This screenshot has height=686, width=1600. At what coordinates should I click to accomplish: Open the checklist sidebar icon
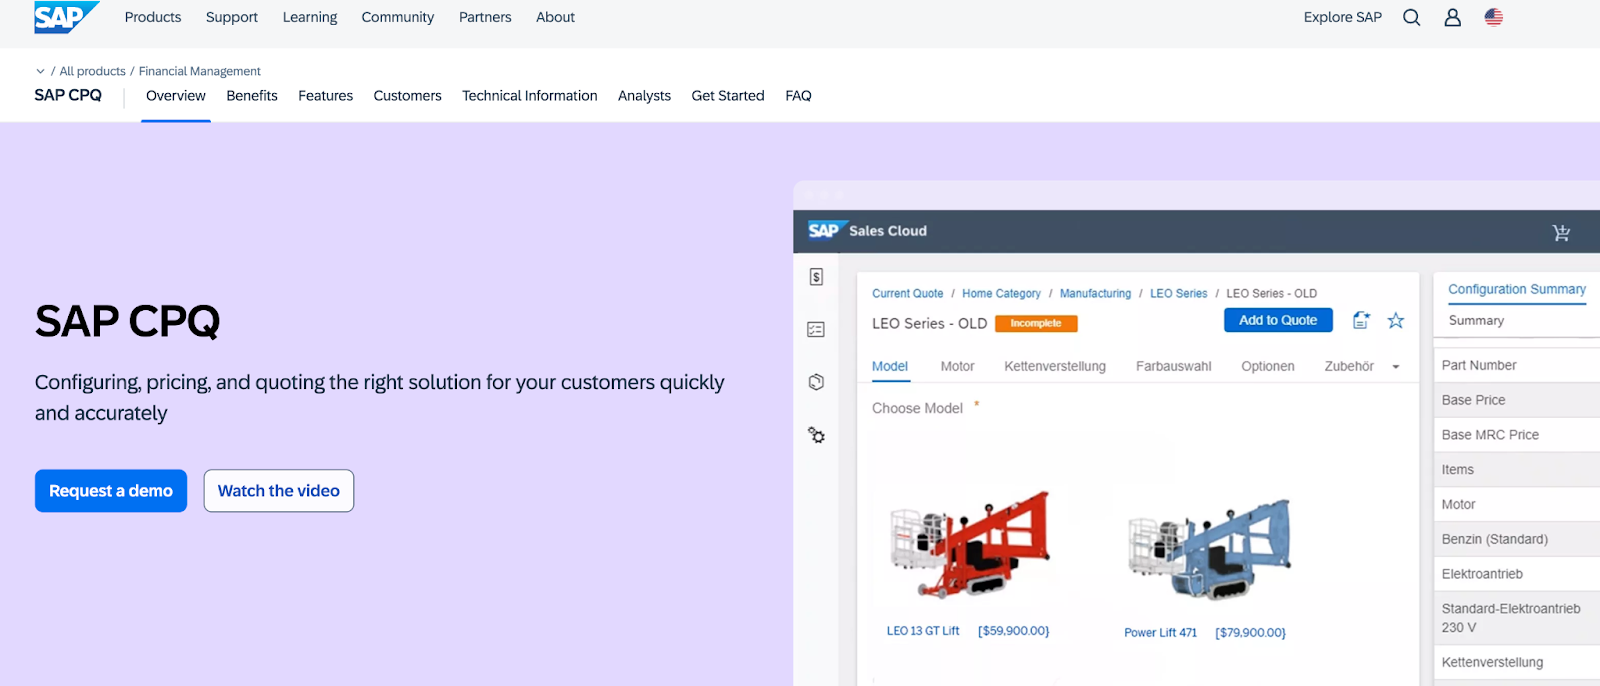click(816, 329)
